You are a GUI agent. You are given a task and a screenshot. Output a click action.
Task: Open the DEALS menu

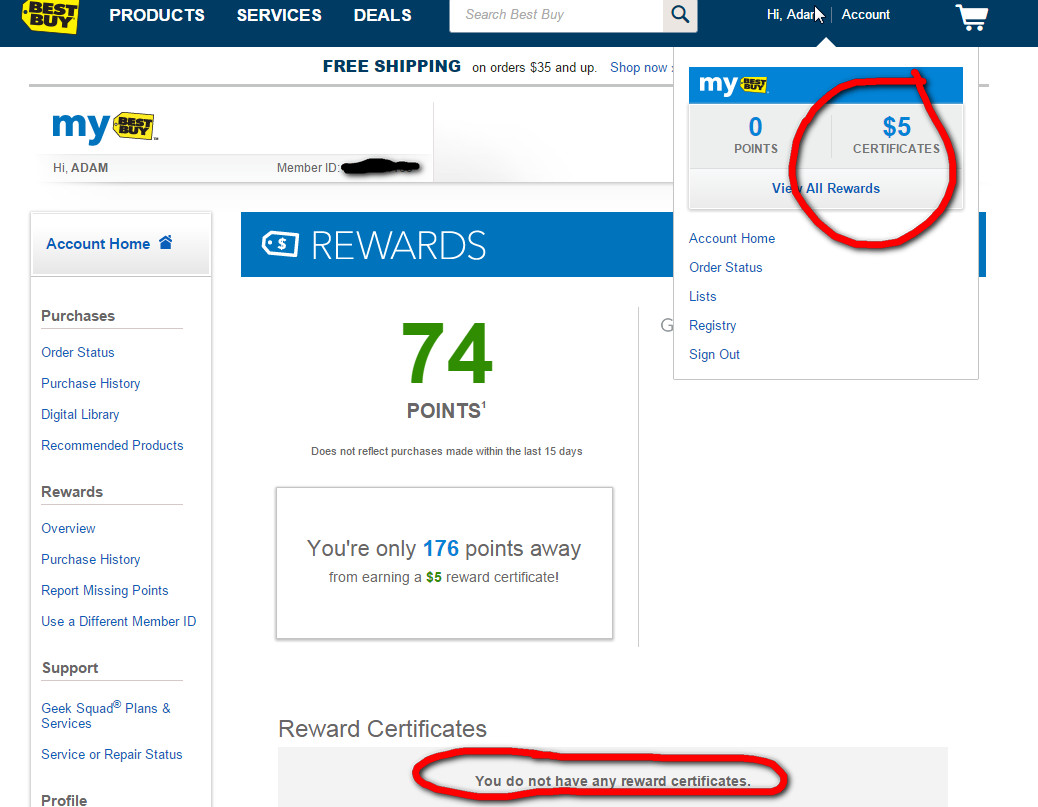[x=383, y=15]
